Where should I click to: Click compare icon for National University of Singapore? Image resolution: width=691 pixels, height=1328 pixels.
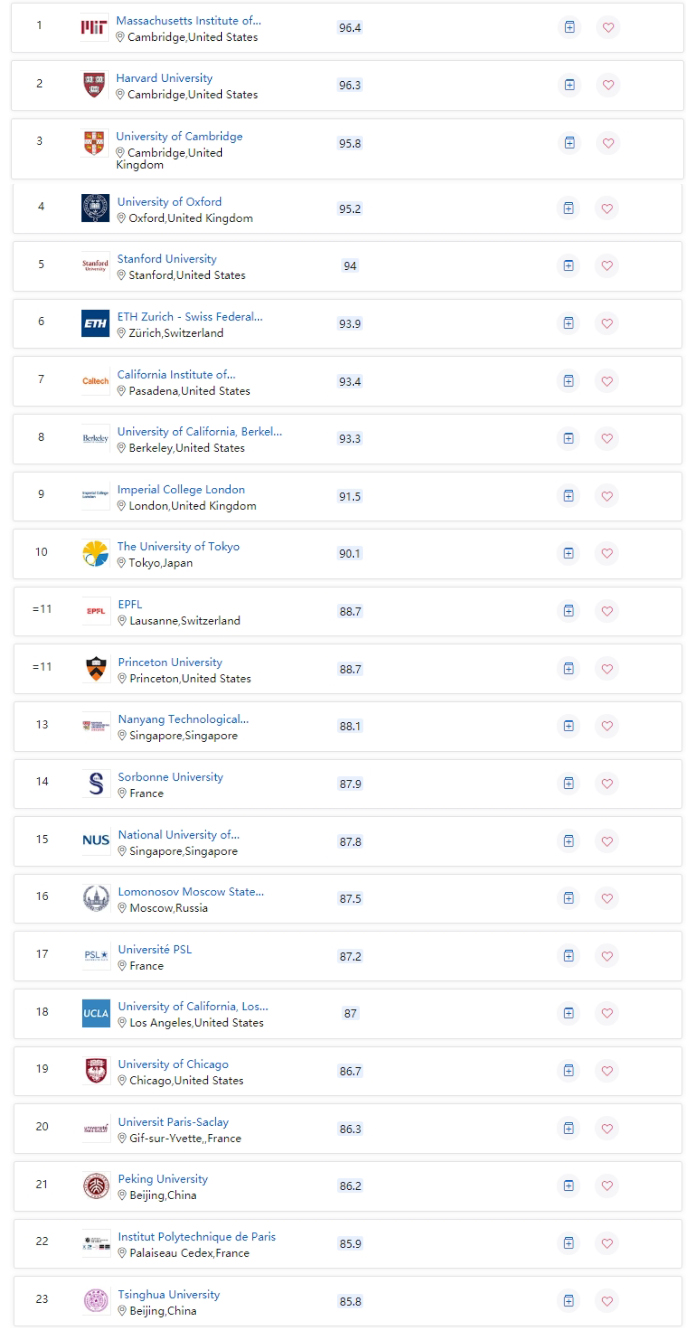point(569,841)
